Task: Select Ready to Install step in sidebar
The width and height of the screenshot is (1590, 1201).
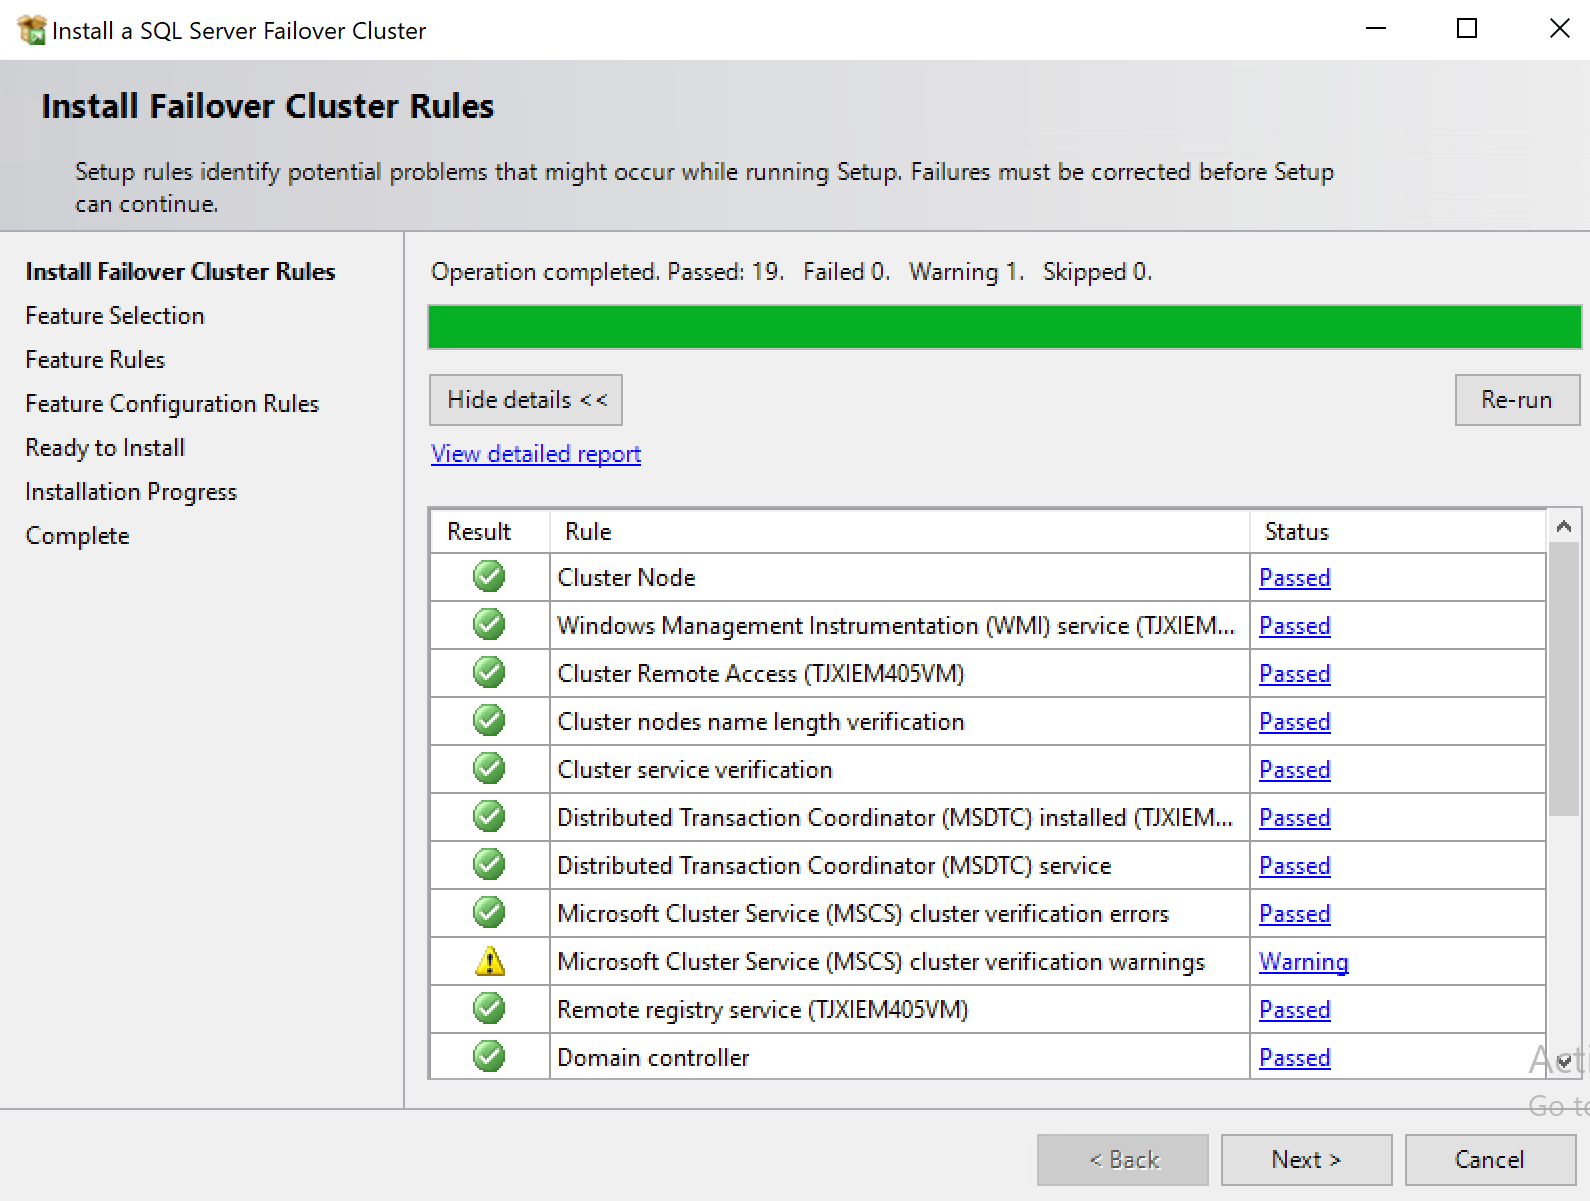Action: [105, 448]
